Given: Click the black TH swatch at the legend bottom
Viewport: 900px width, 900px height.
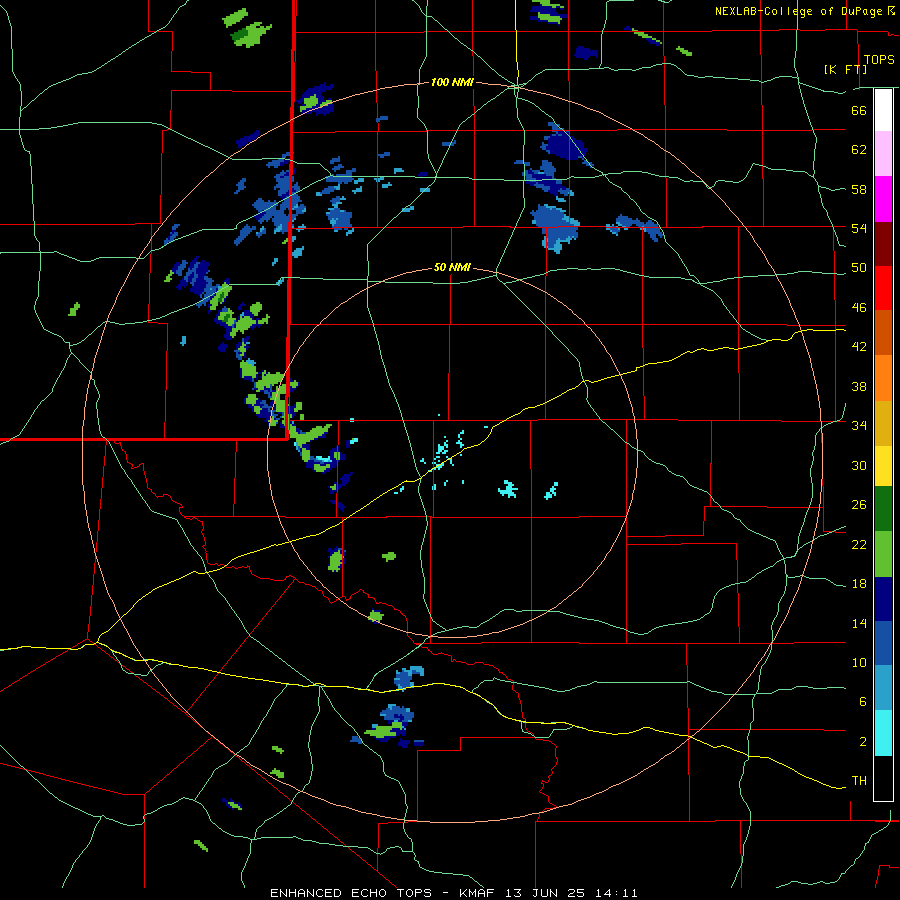Looking at the screenshot, I should click(x=883, y=778).
